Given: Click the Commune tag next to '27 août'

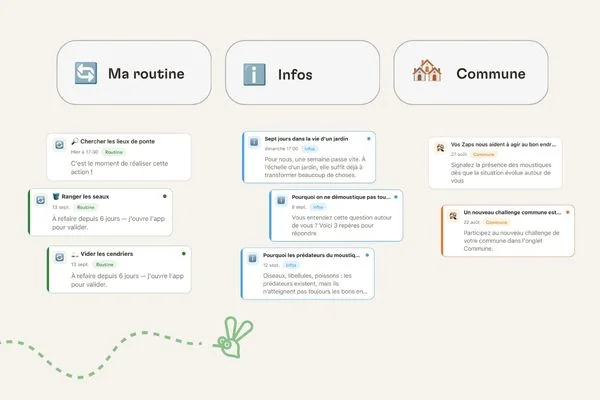Looking at the screenshot, I should (x=484, y=155).
